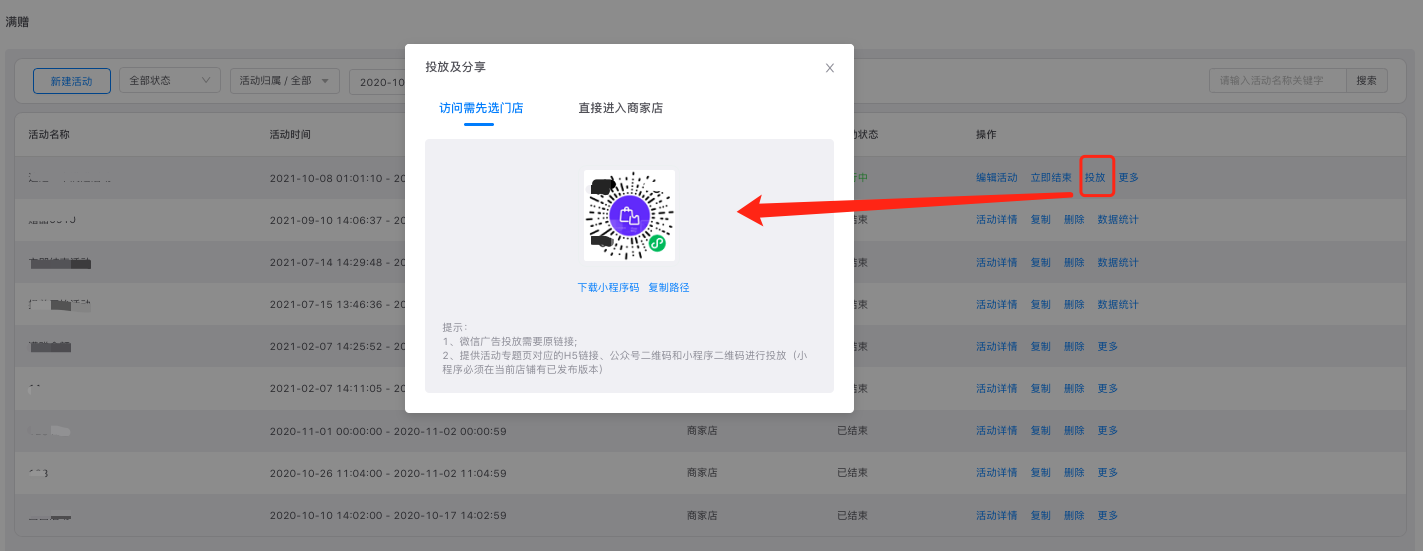Click the 搜索 button
The width and height of the screenshot is (1423, 551).
1366,81
